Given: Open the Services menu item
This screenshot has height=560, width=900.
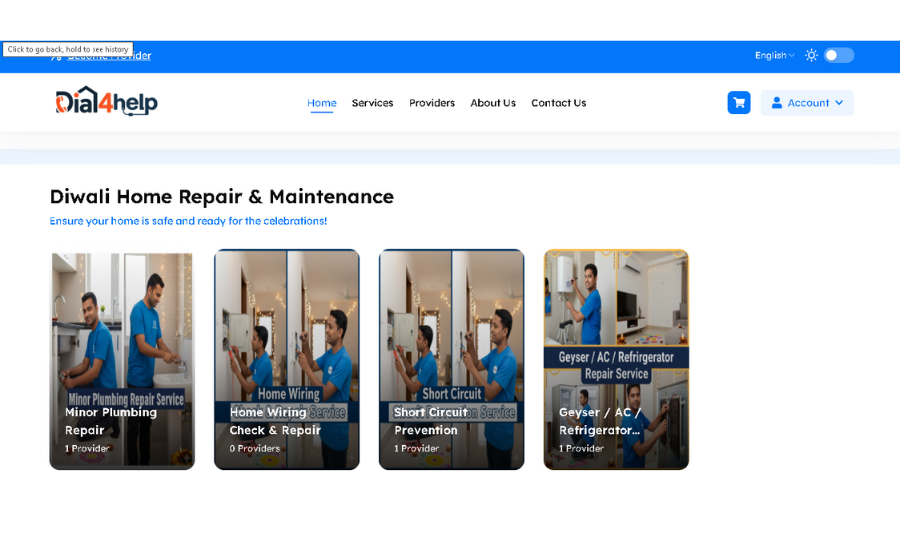Looking at the screenshot, I should point(373,103).
